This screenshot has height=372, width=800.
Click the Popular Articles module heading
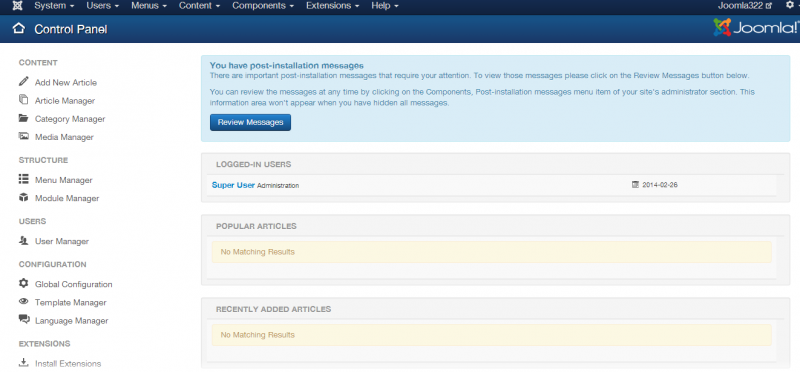[256, 226]
